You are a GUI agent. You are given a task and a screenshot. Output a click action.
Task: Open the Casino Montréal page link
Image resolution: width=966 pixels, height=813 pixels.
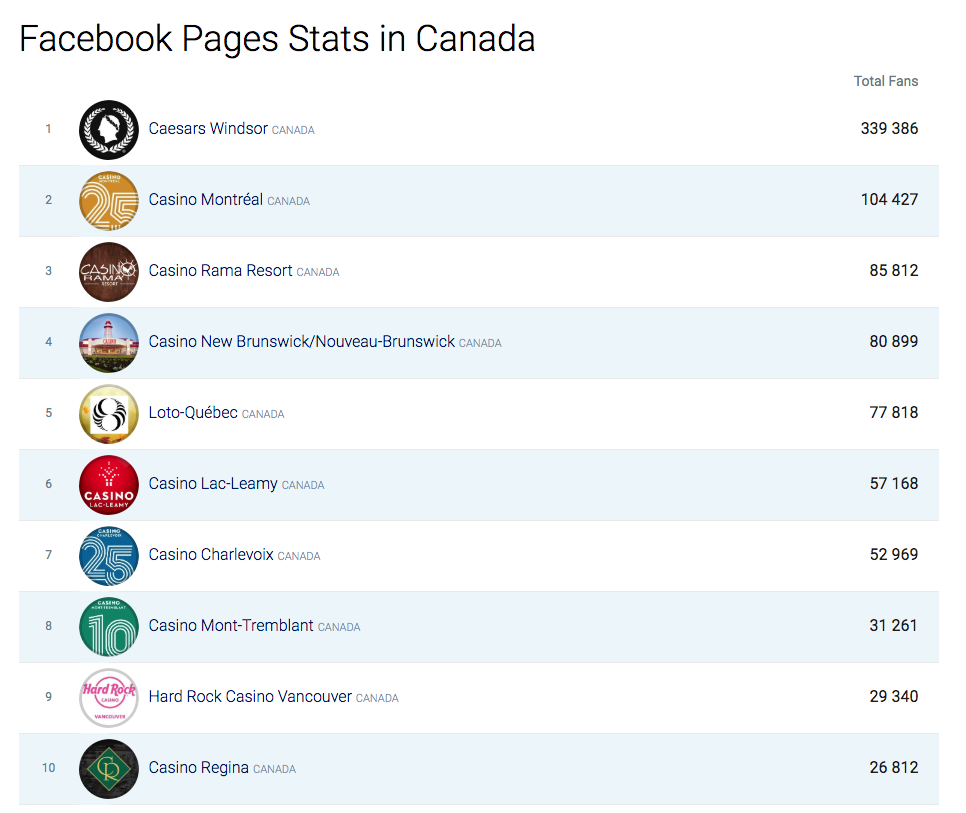[x=206, y=200]
